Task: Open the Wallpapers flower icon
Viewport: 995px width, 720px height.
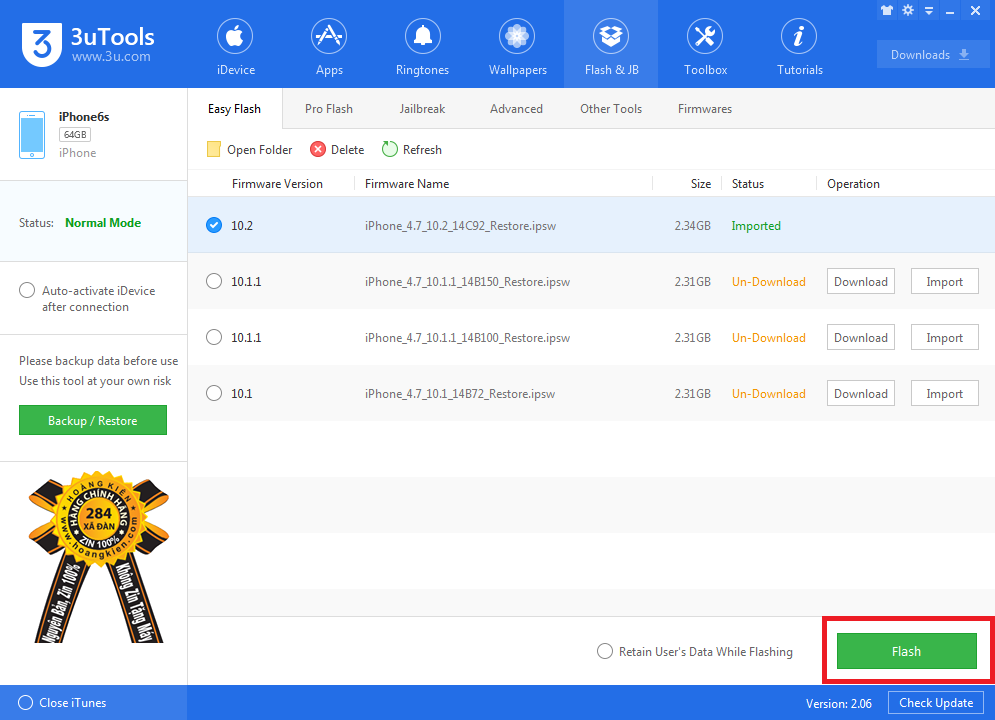Action: click(x=517, y=38)
